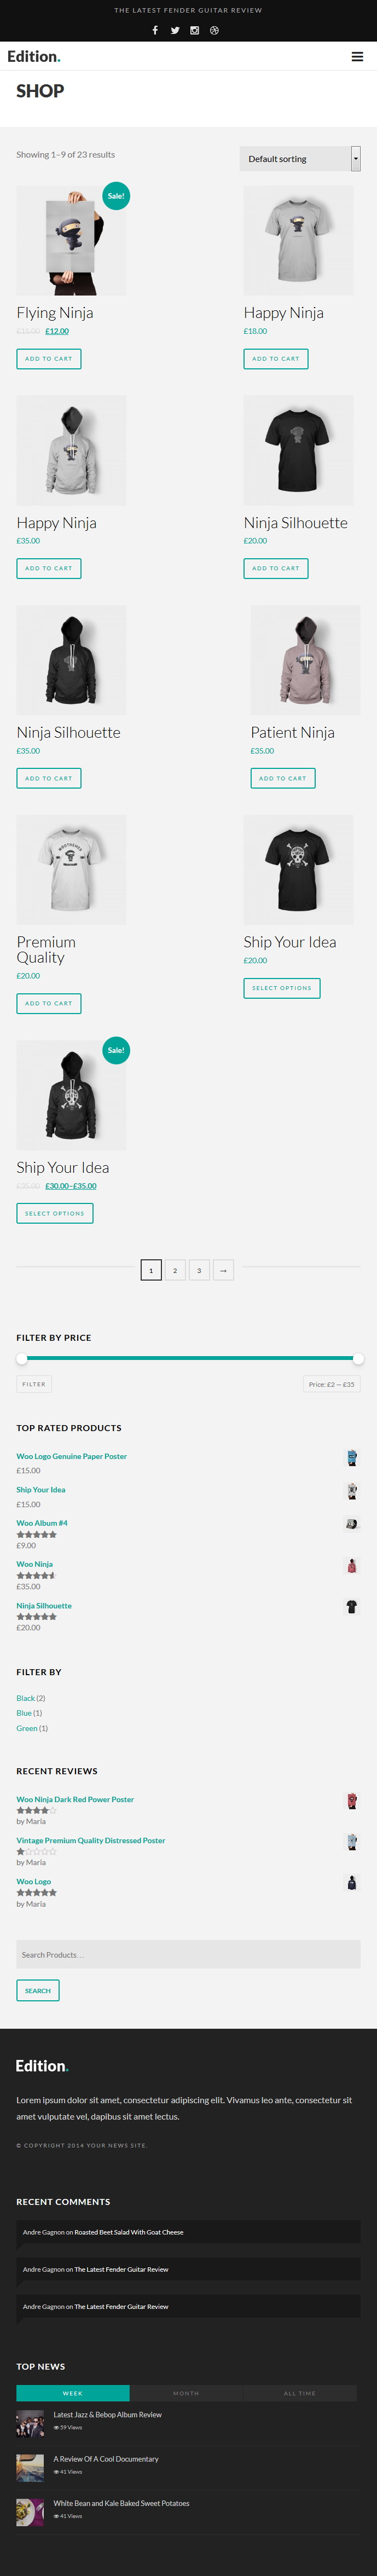Switch to the All Time tab

click(x=299, y=2393)
